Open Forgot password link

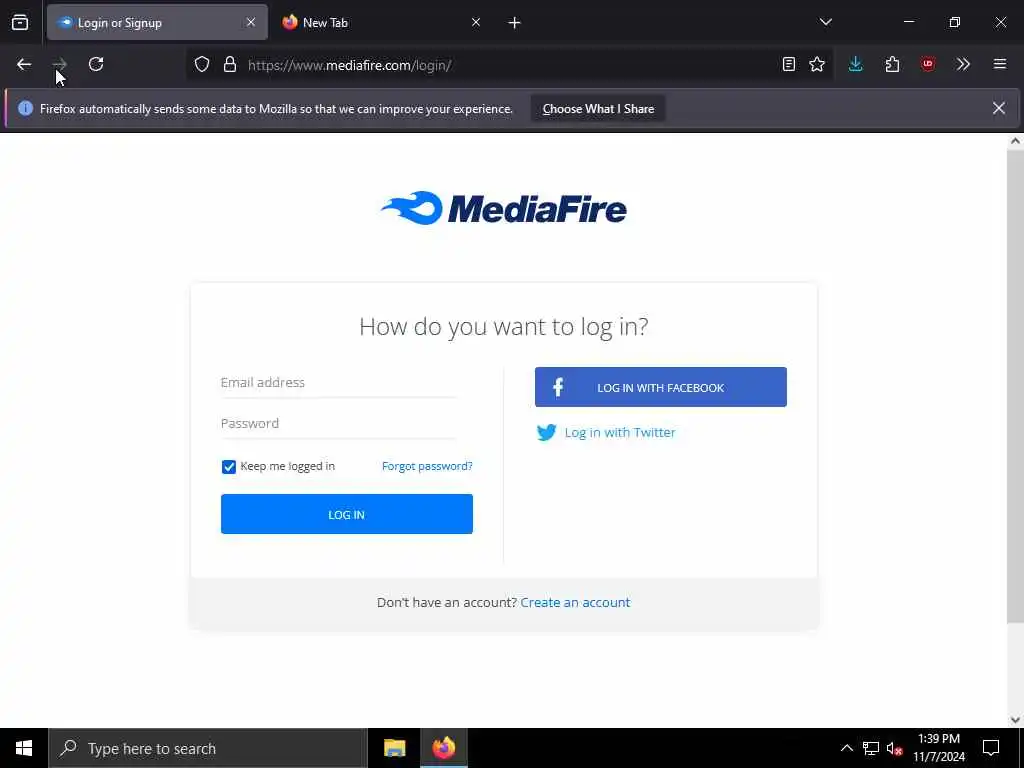[427, 466]
